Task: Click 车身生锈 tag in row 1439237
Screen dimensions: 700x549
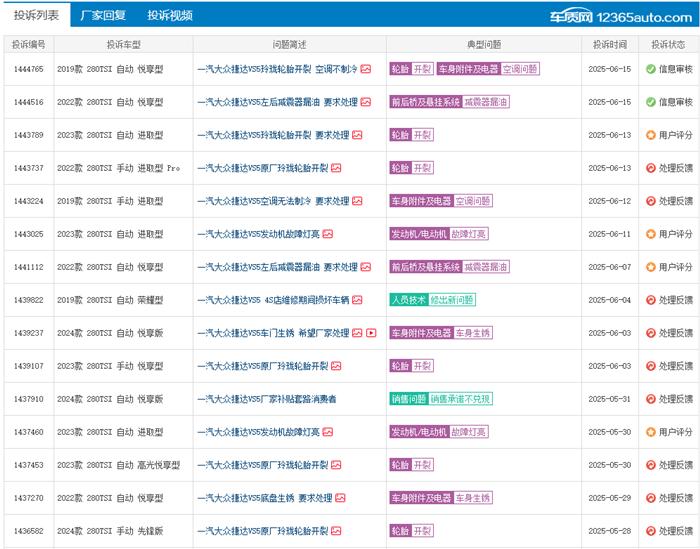Action: (x=473, y=333)
